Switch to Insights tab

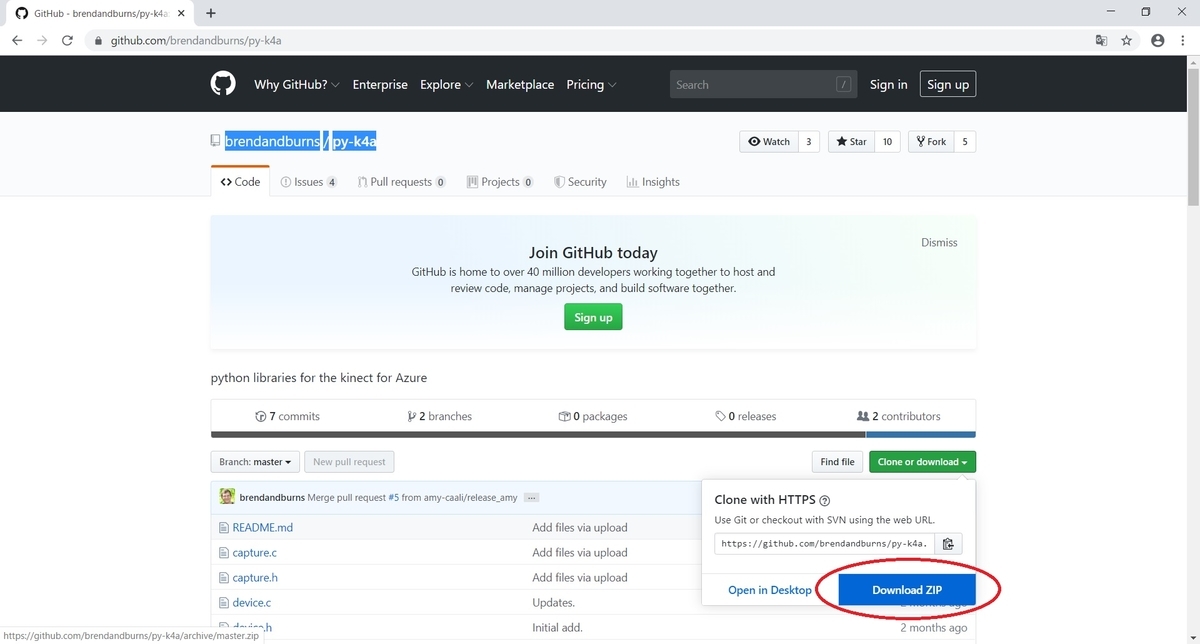(653, 182)
